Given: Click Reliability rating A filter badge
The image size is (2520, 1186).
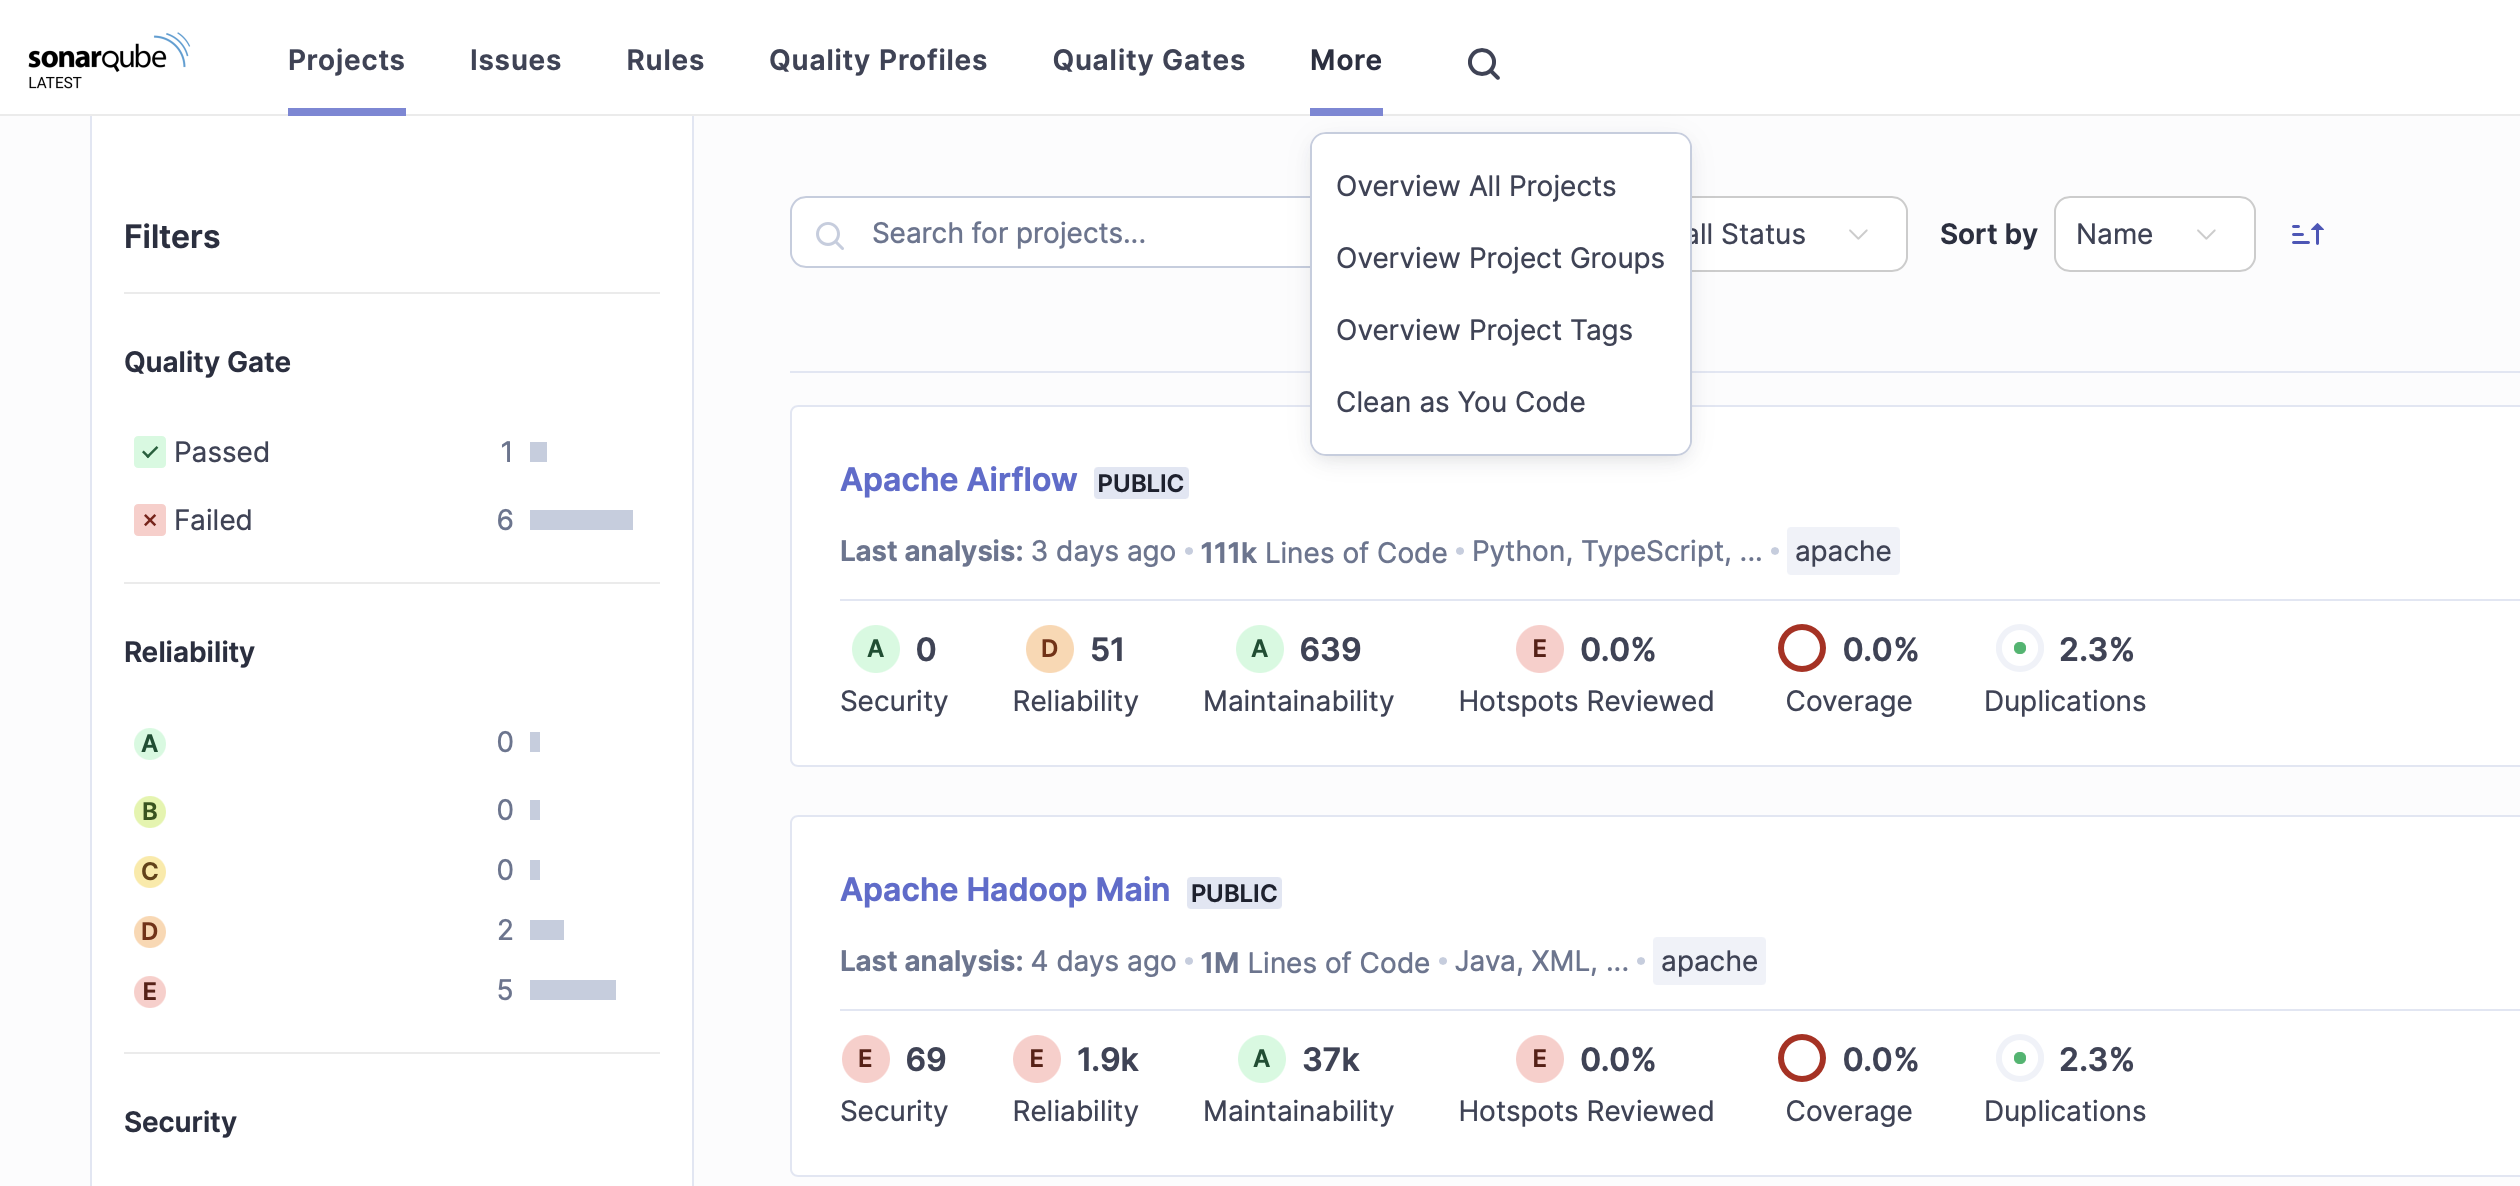Looking at the screenshot, I should 150,744.
